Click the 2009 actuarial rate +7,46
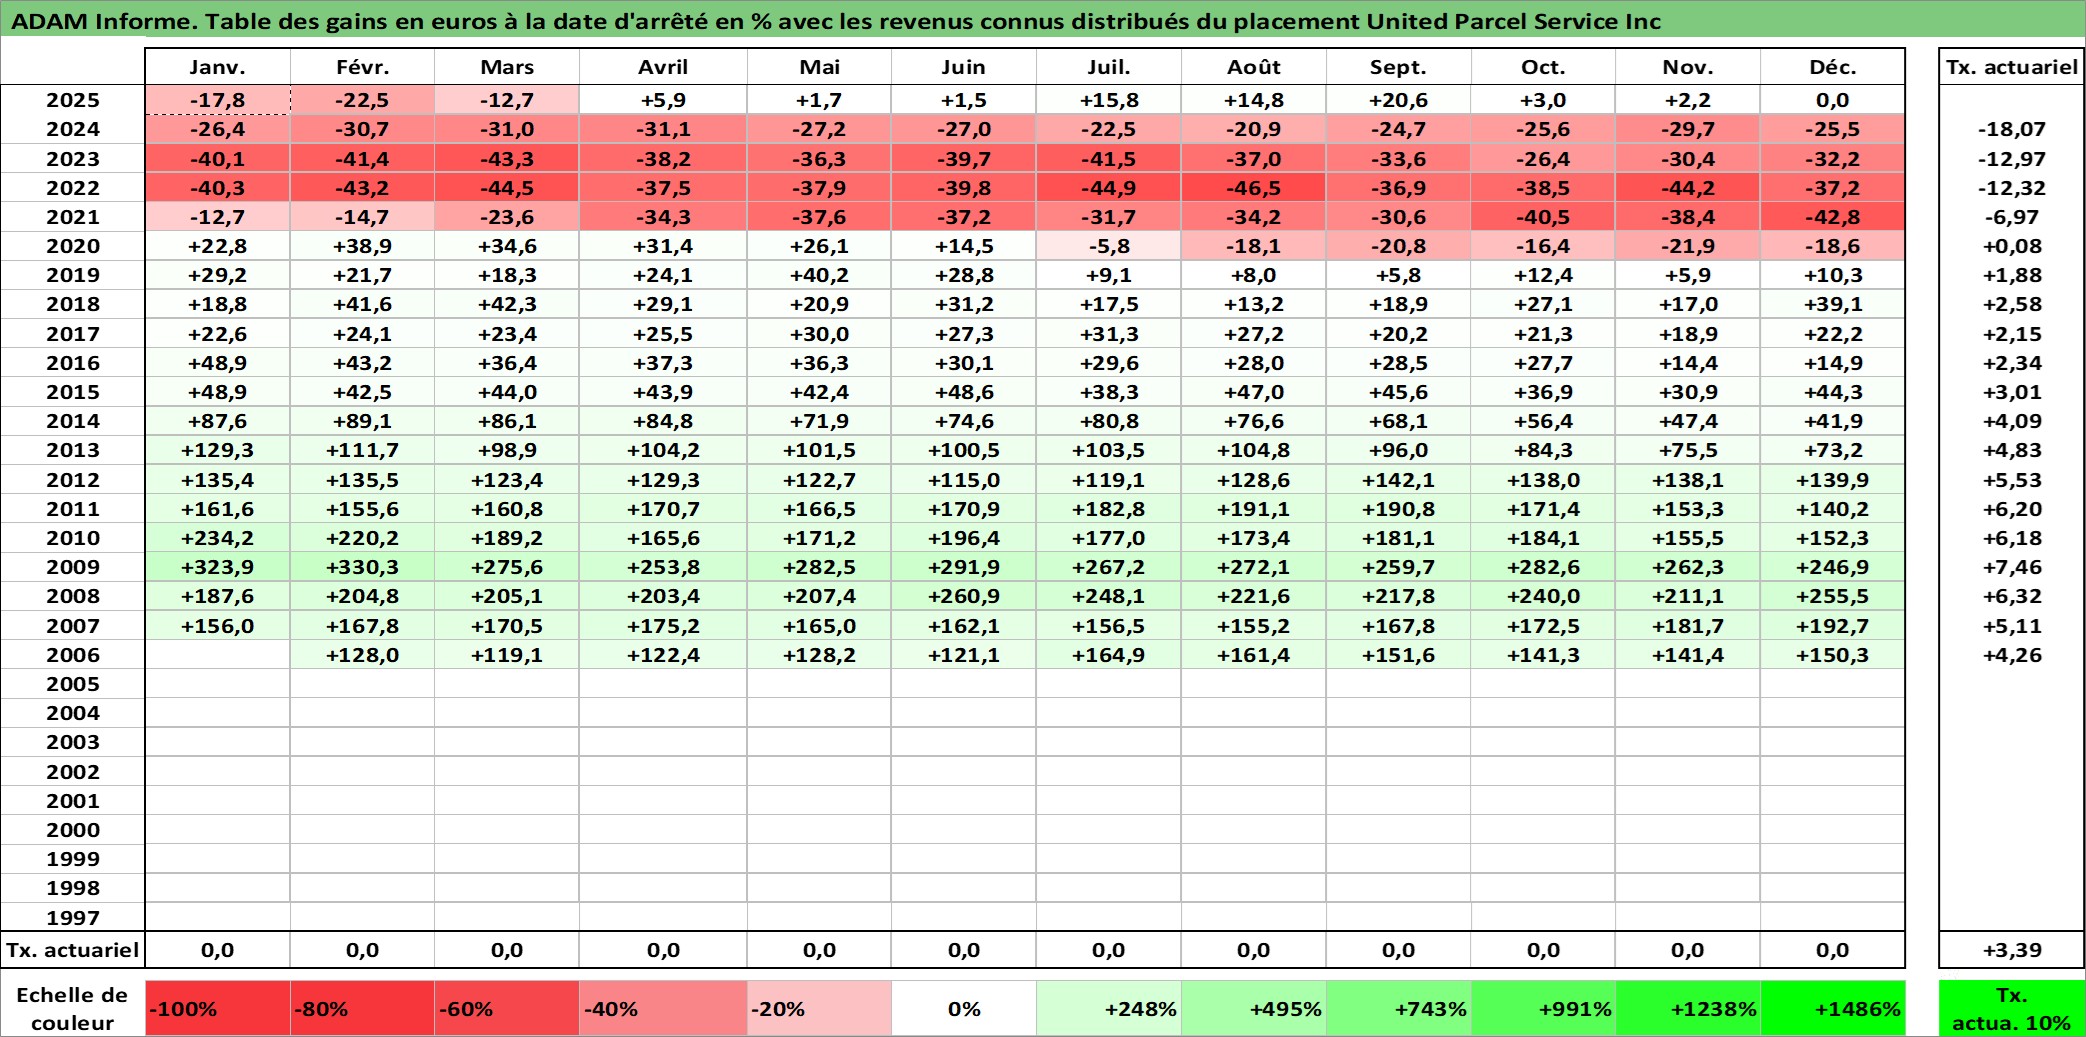 pos(2012,567)
